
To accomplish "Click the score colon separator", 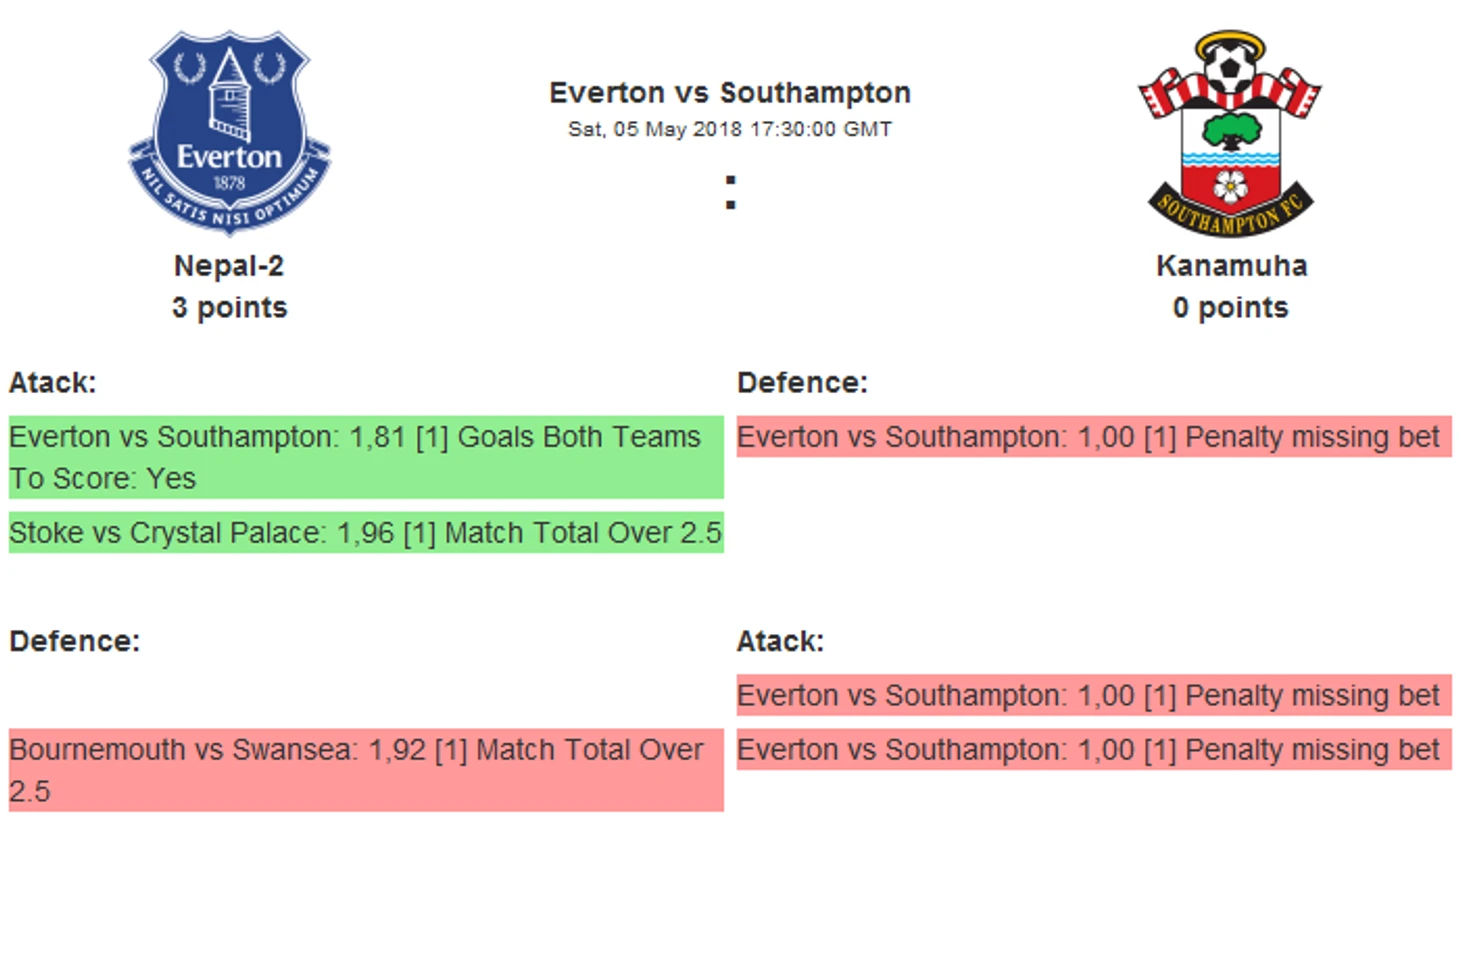I will point(731,193).
